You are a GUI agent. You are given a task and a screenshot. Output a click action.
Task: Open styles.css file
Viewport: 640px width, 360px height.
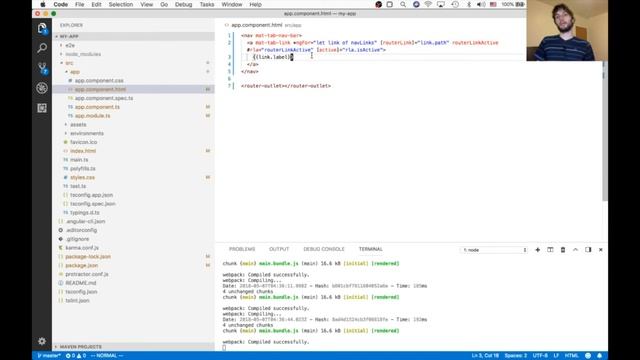point(82,178)
